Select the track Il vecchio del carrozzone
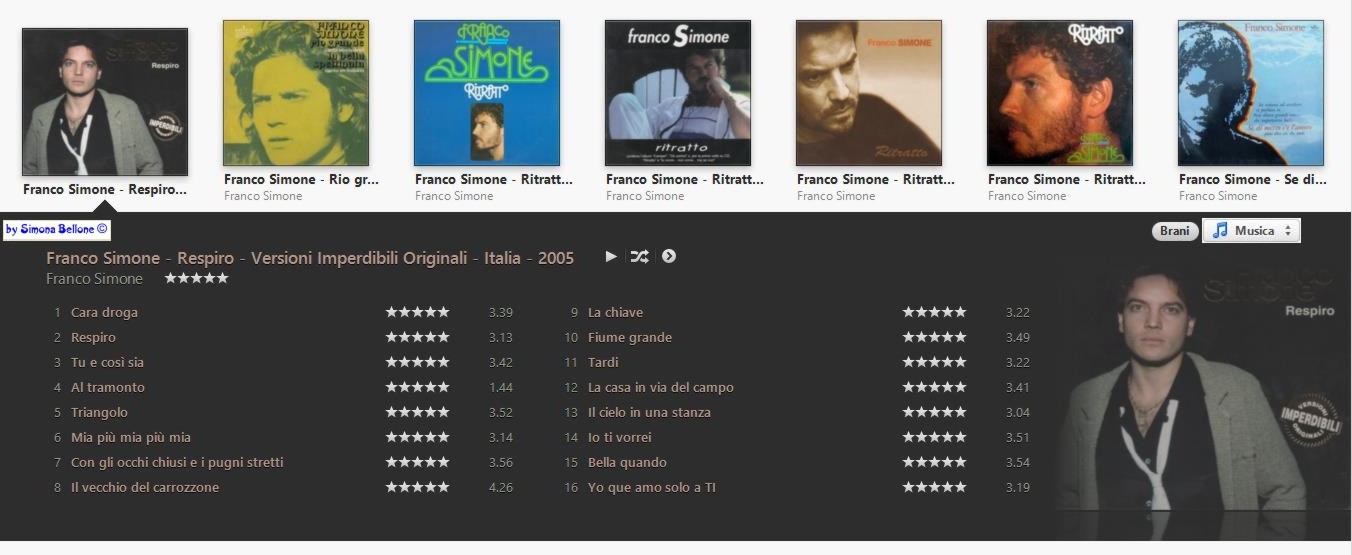Image resolution: width=1352 pixels, height=555 pixels. point(145,487)
